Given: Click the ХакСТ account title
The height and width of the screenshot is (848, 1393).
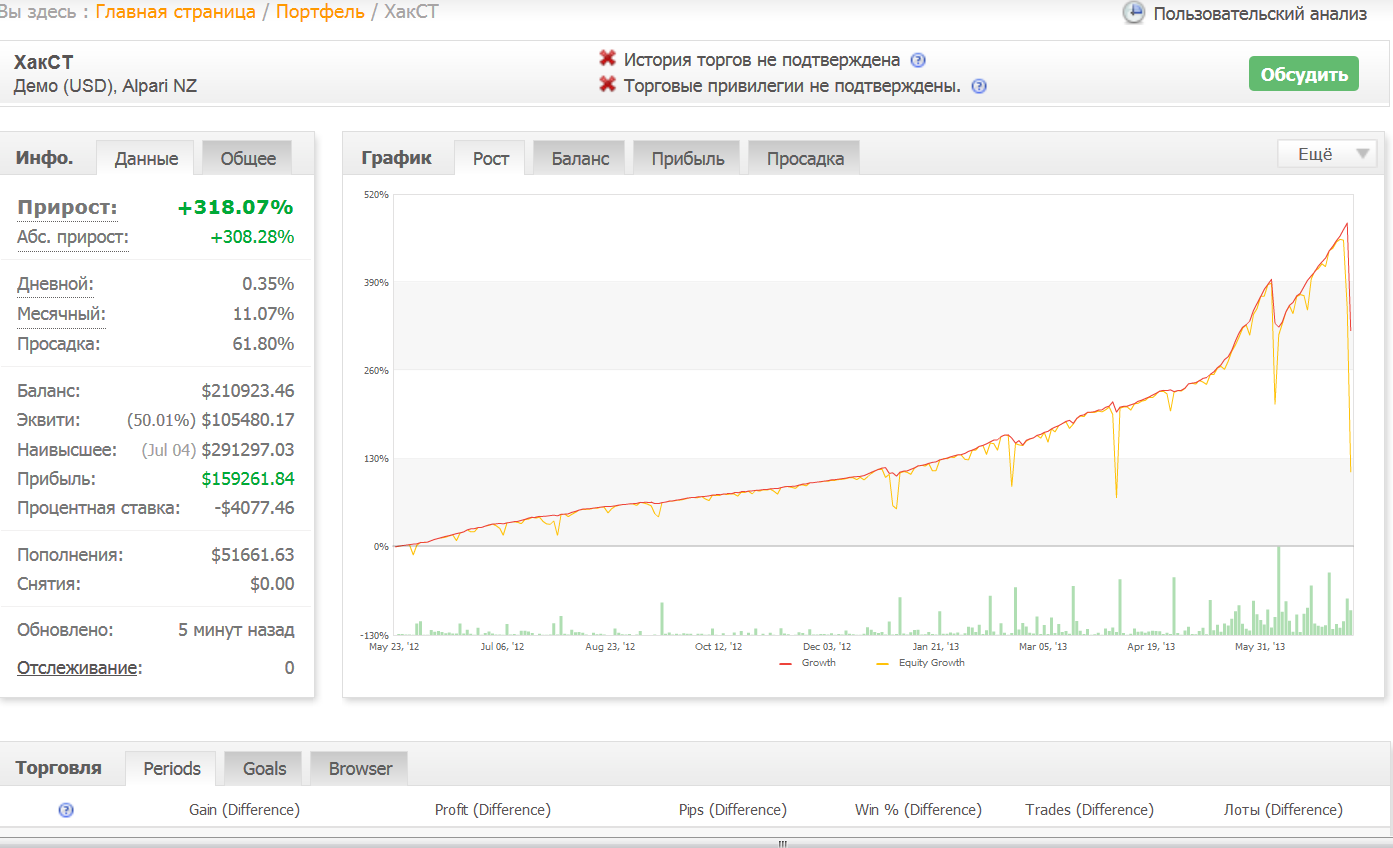Looking at the screenshot, I should click(x=44, y=63).
